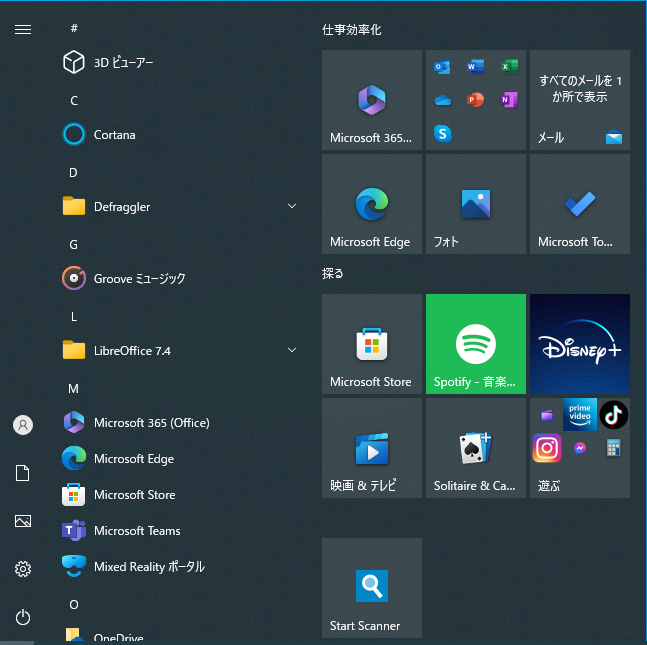Open OneNote from the Office tile group
Screen dimensions: 647x645
[x=509, y=100]
